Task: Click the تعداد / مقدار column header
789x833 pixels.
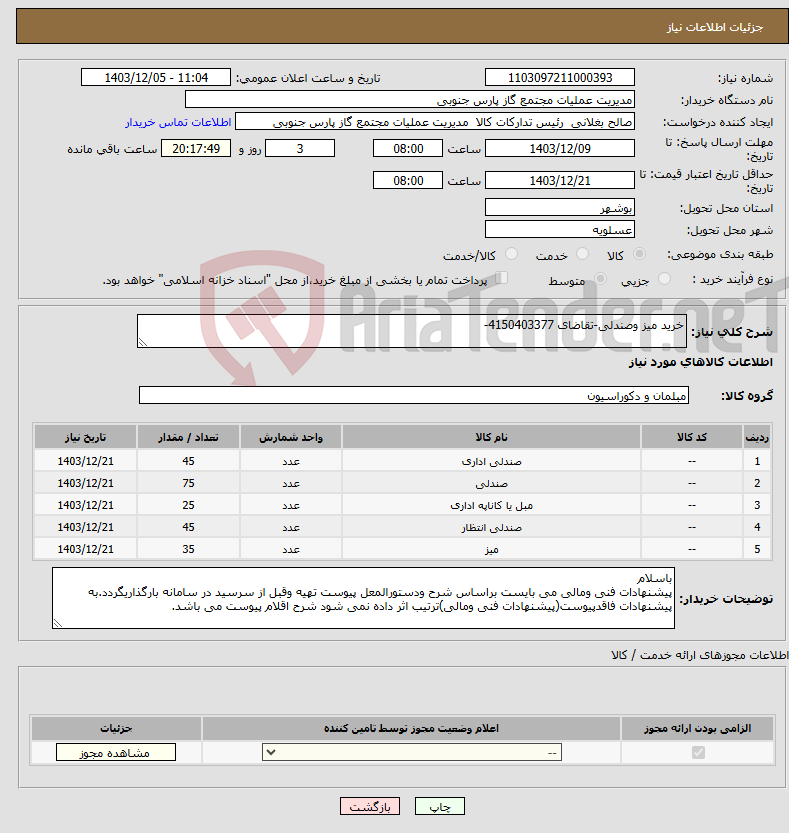Action: pyautogui.click(x=188, y=437)
